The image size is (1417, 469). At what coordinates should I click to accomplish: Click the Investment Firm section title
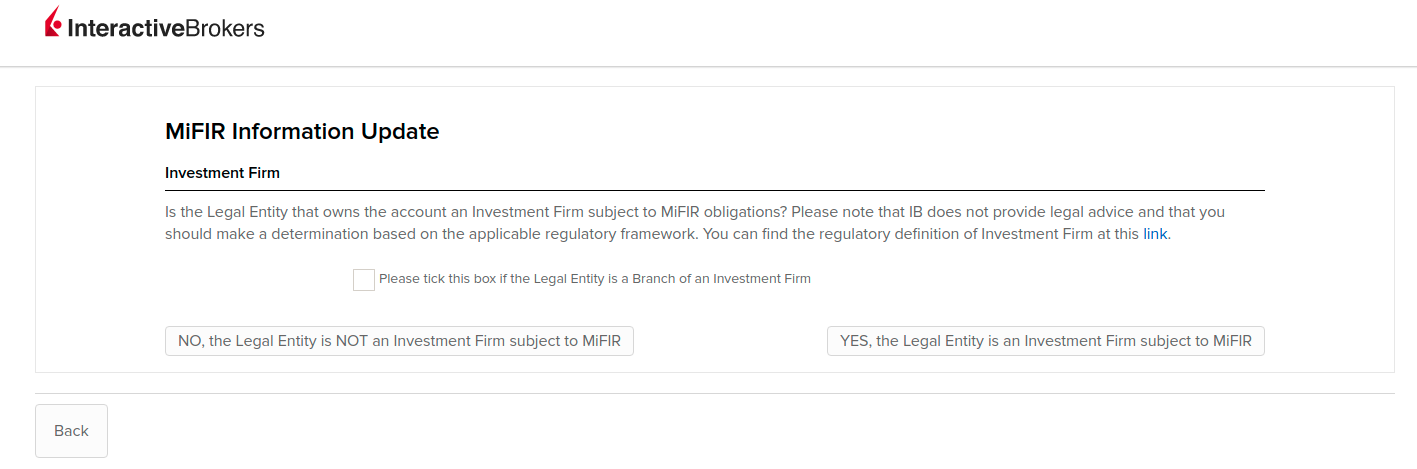222,173
